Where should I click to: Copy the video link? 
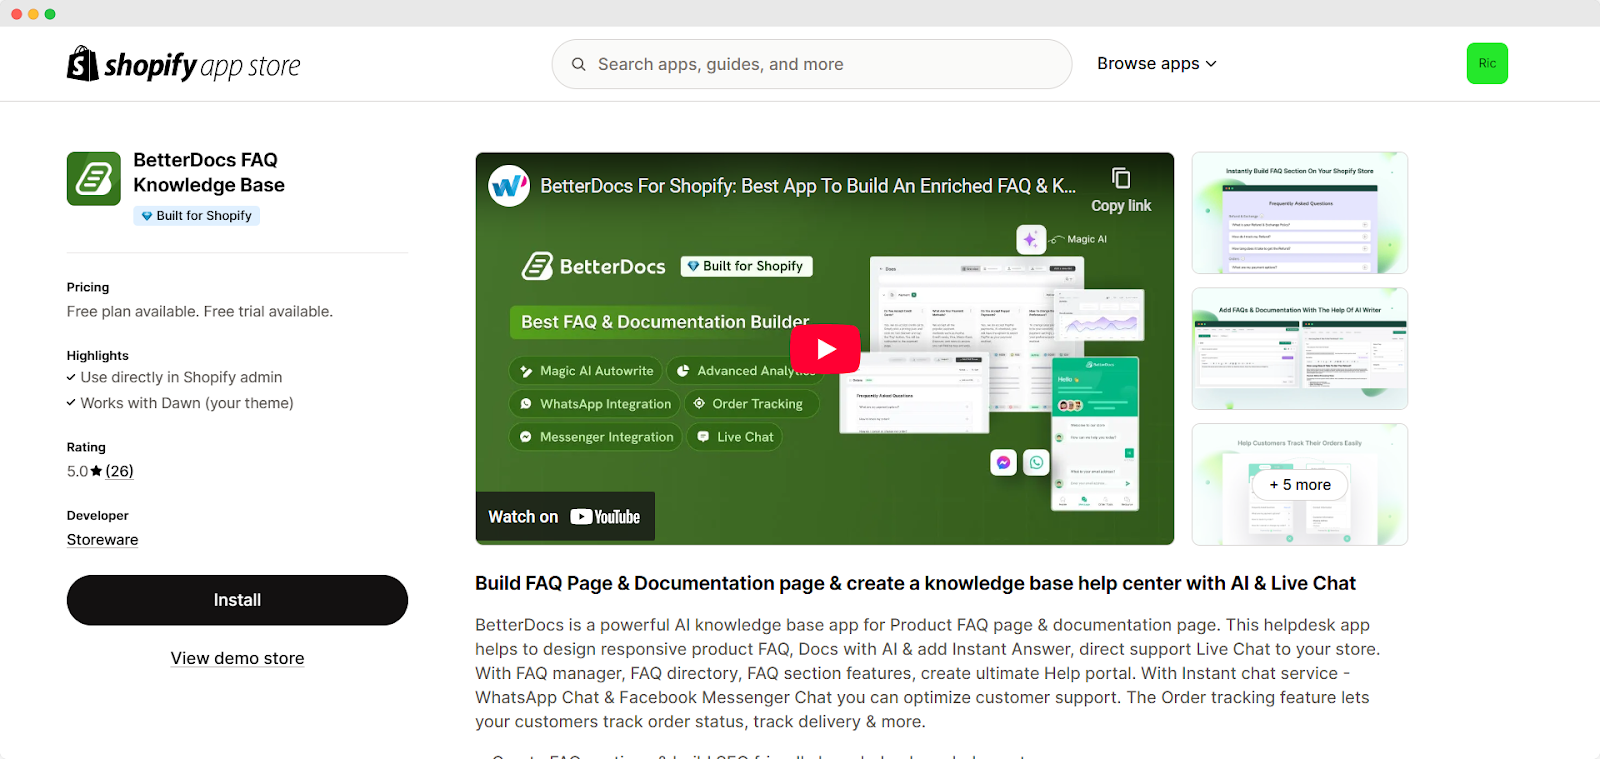(x=1121, y=190)
